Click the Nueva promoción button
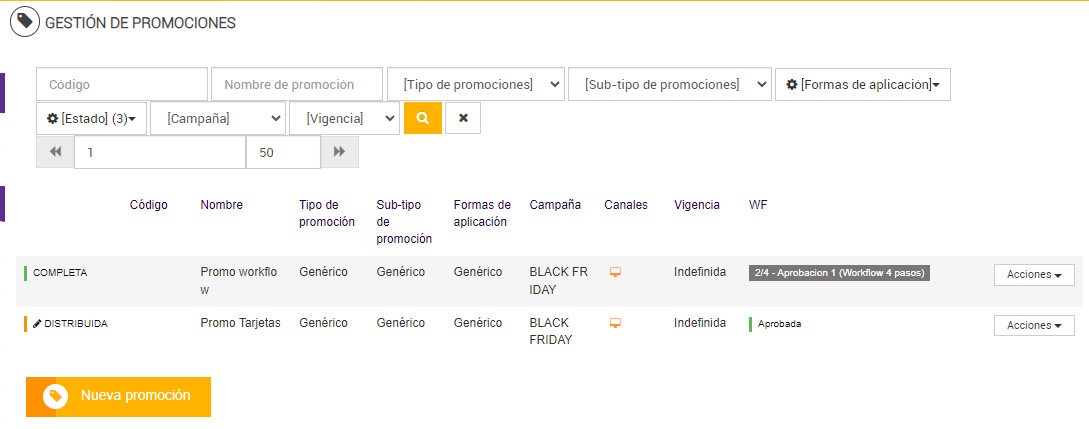This screenshot has height=429, width=1089. tap(118, 396)
